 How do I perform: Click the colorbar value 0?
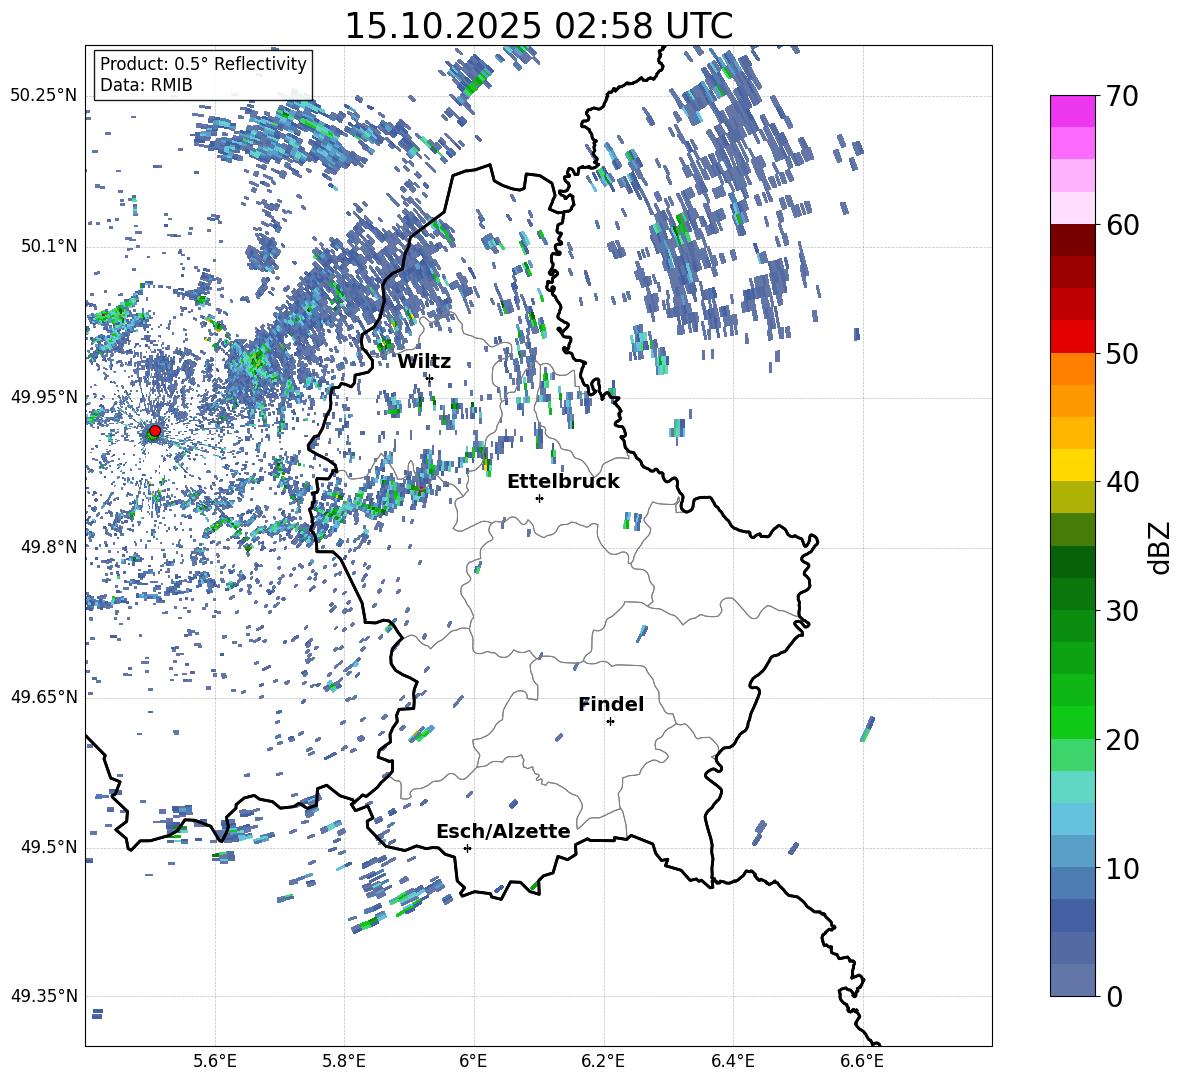point(1114,996)
